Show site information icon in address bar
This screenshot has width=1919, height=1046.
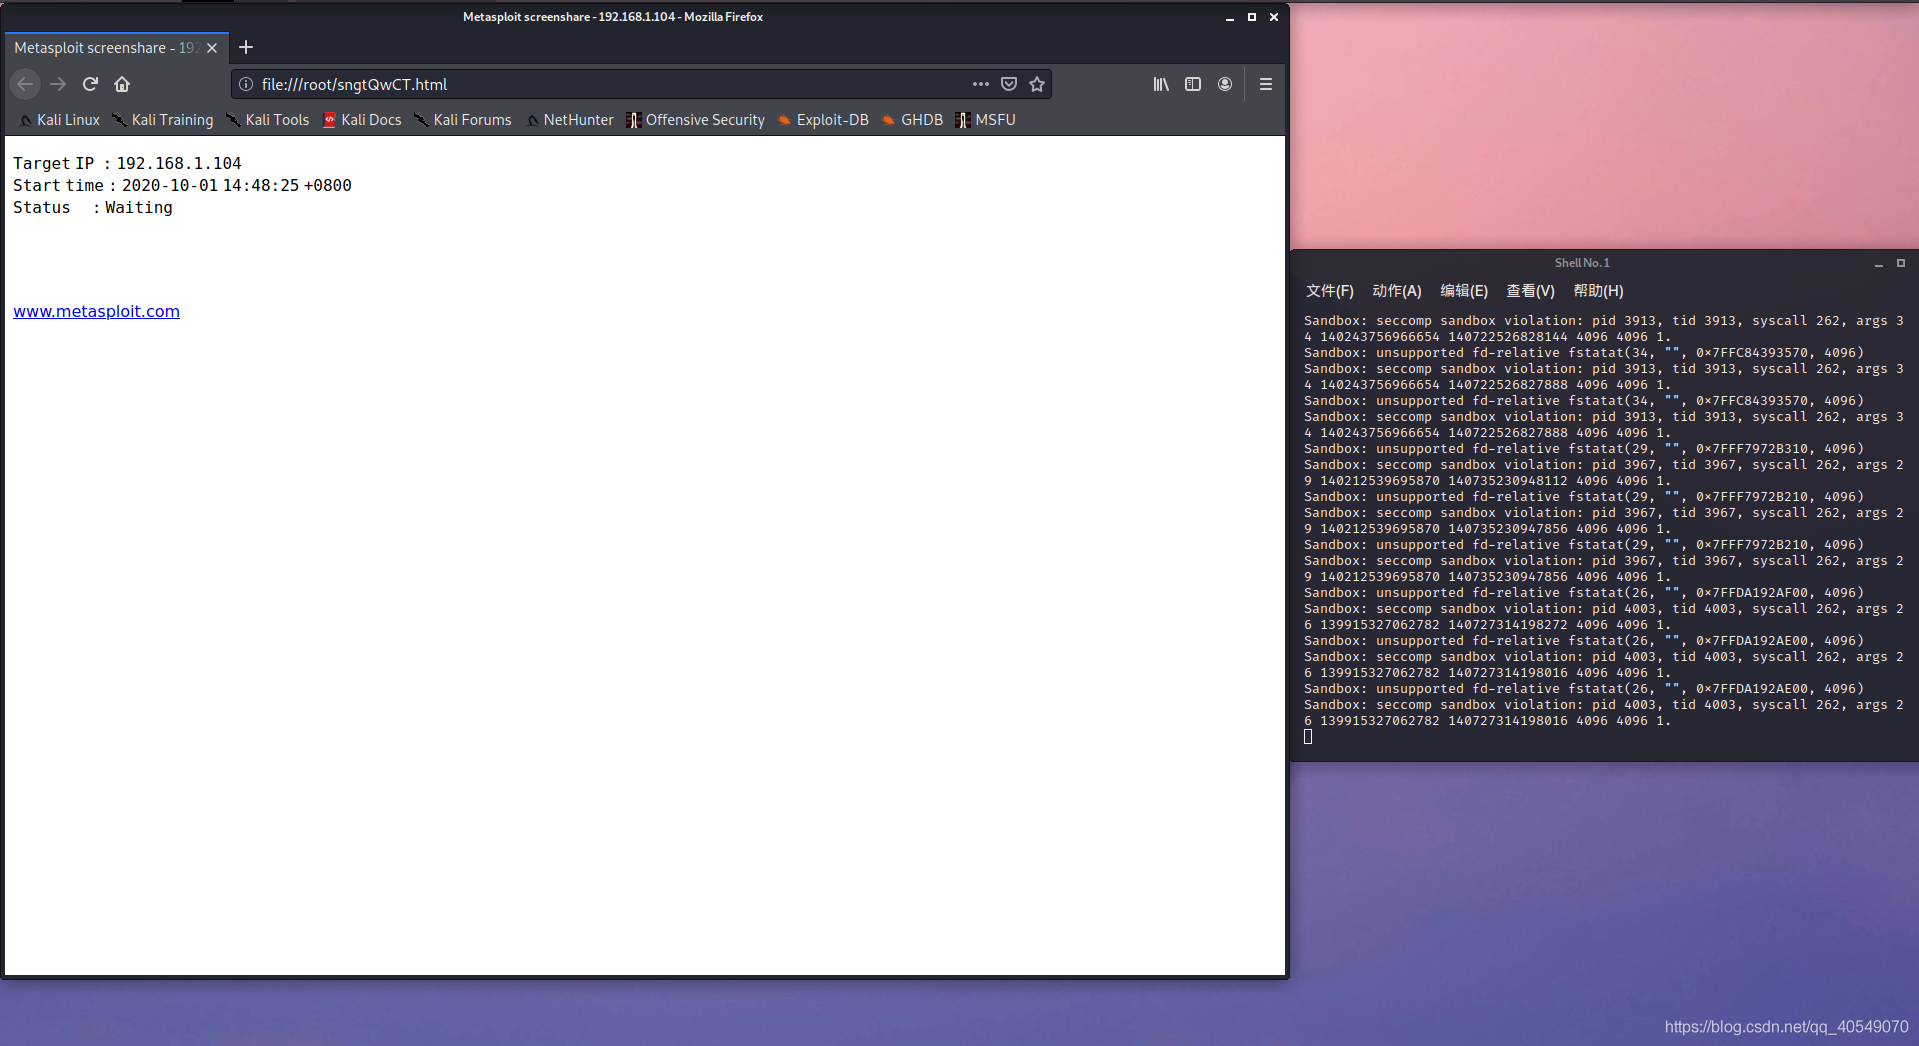coord(246,84)
